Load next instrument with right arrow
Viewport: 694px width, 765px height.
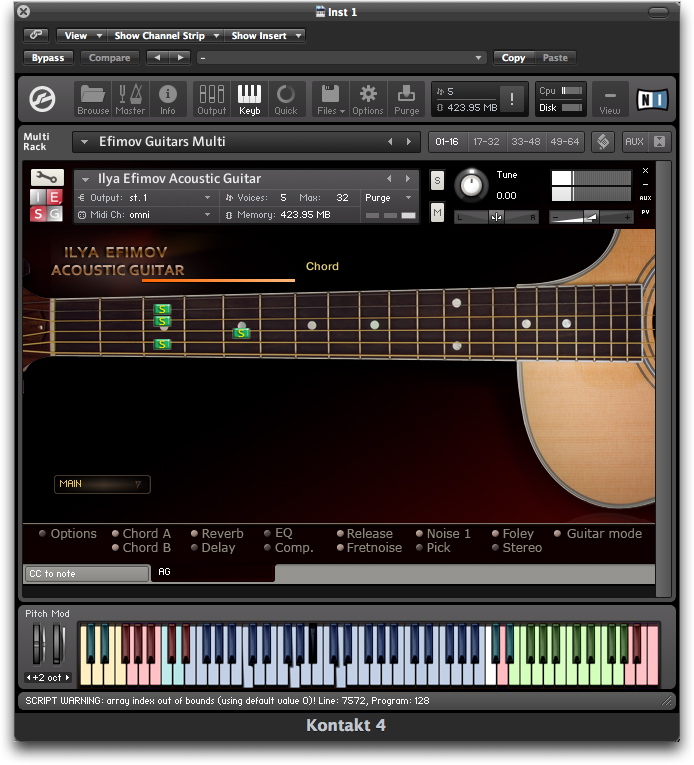click(408, 179)
